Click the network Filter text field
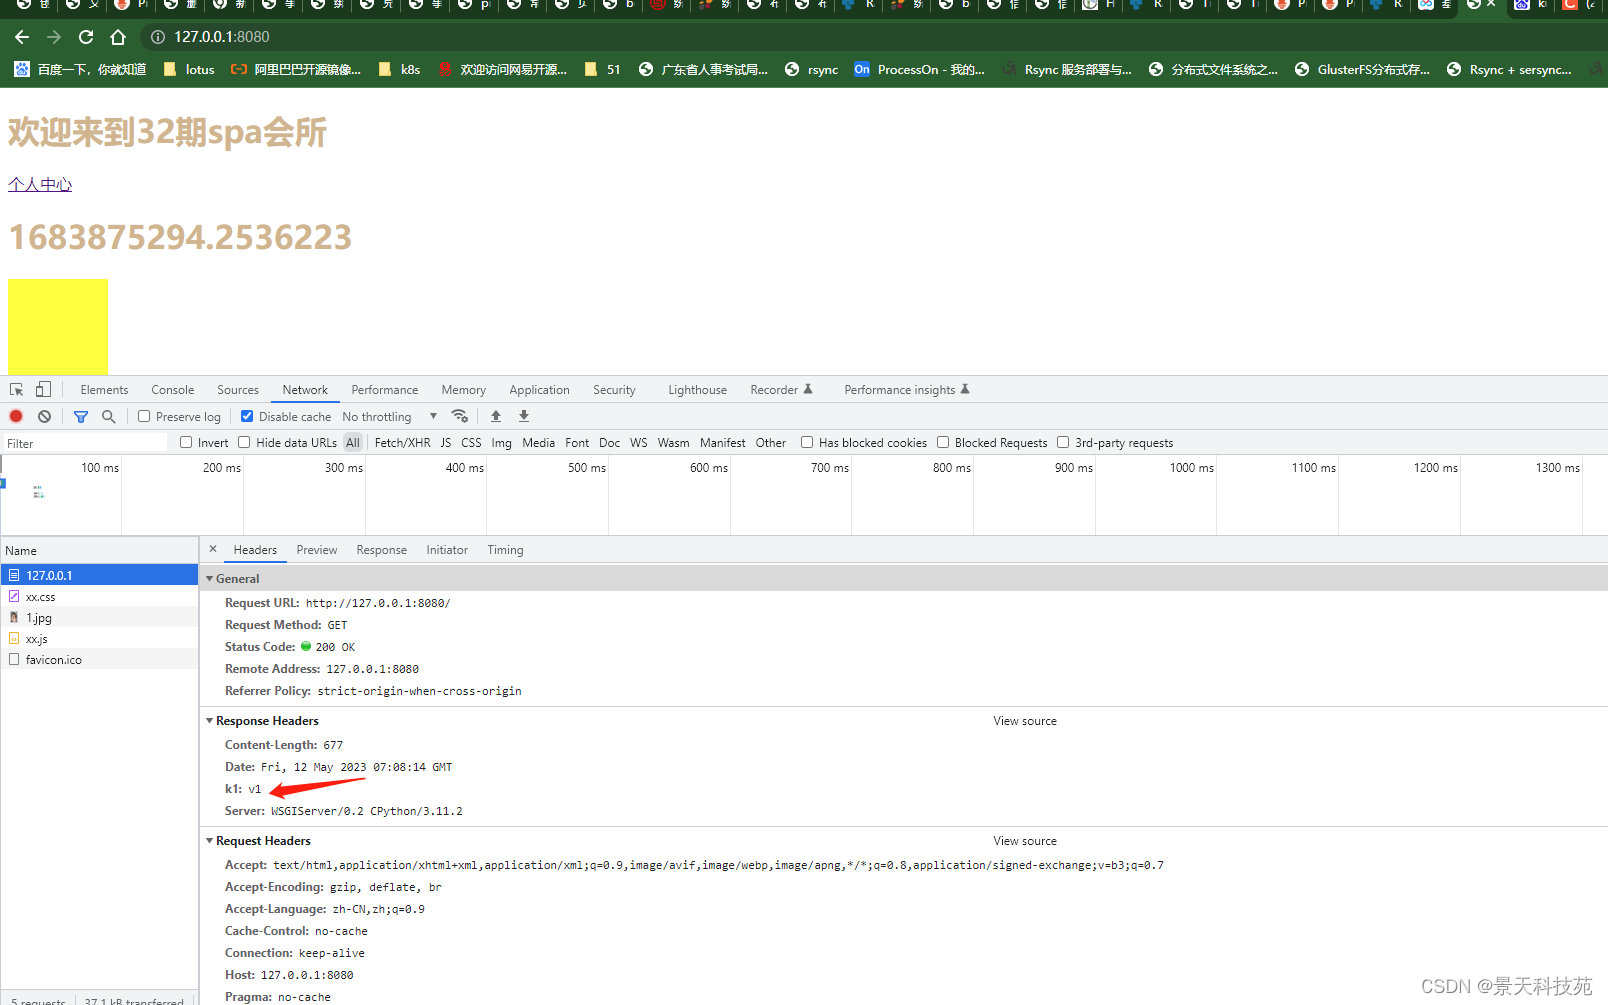Viewport: 1608px width, 1005px height. coord(85,443)
